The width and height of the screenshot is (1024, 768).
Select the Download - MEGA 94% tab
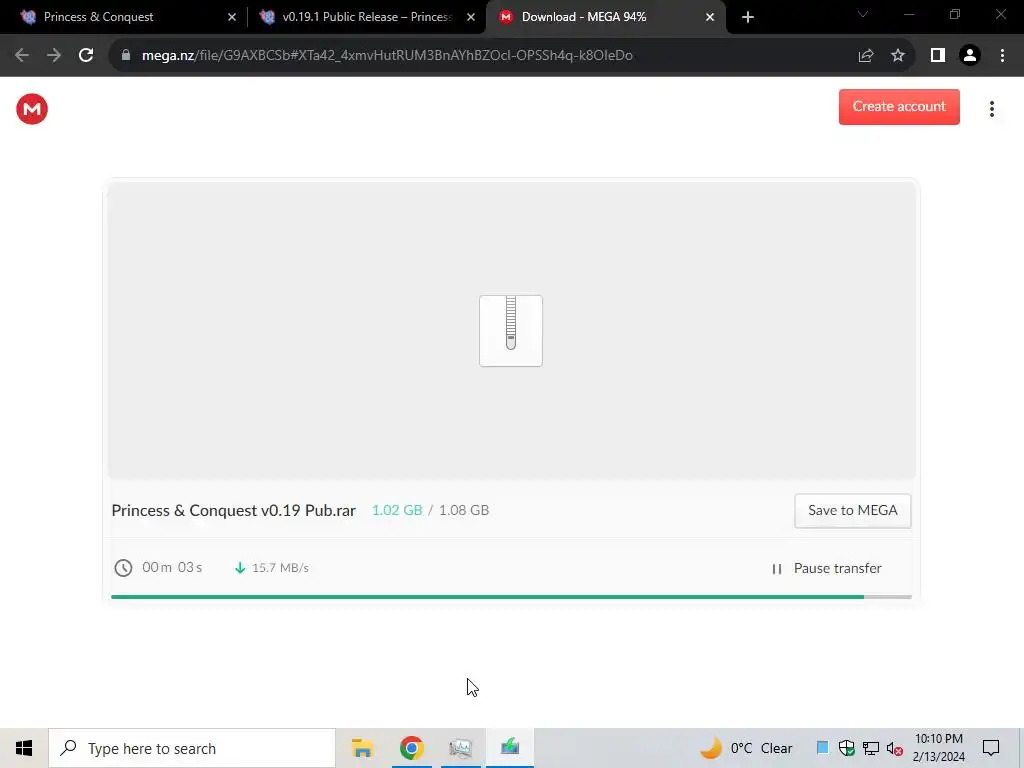click(605, 17)
